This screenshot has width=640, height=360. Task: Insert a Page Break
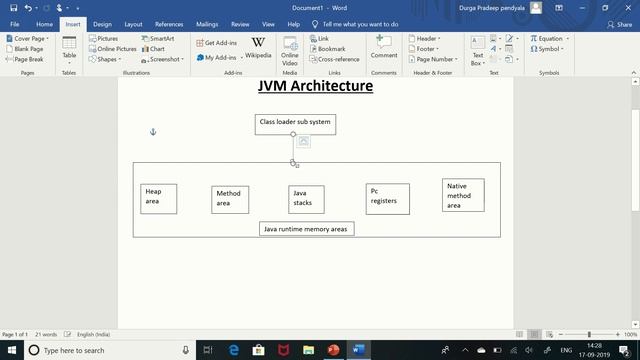pos(25,59)
